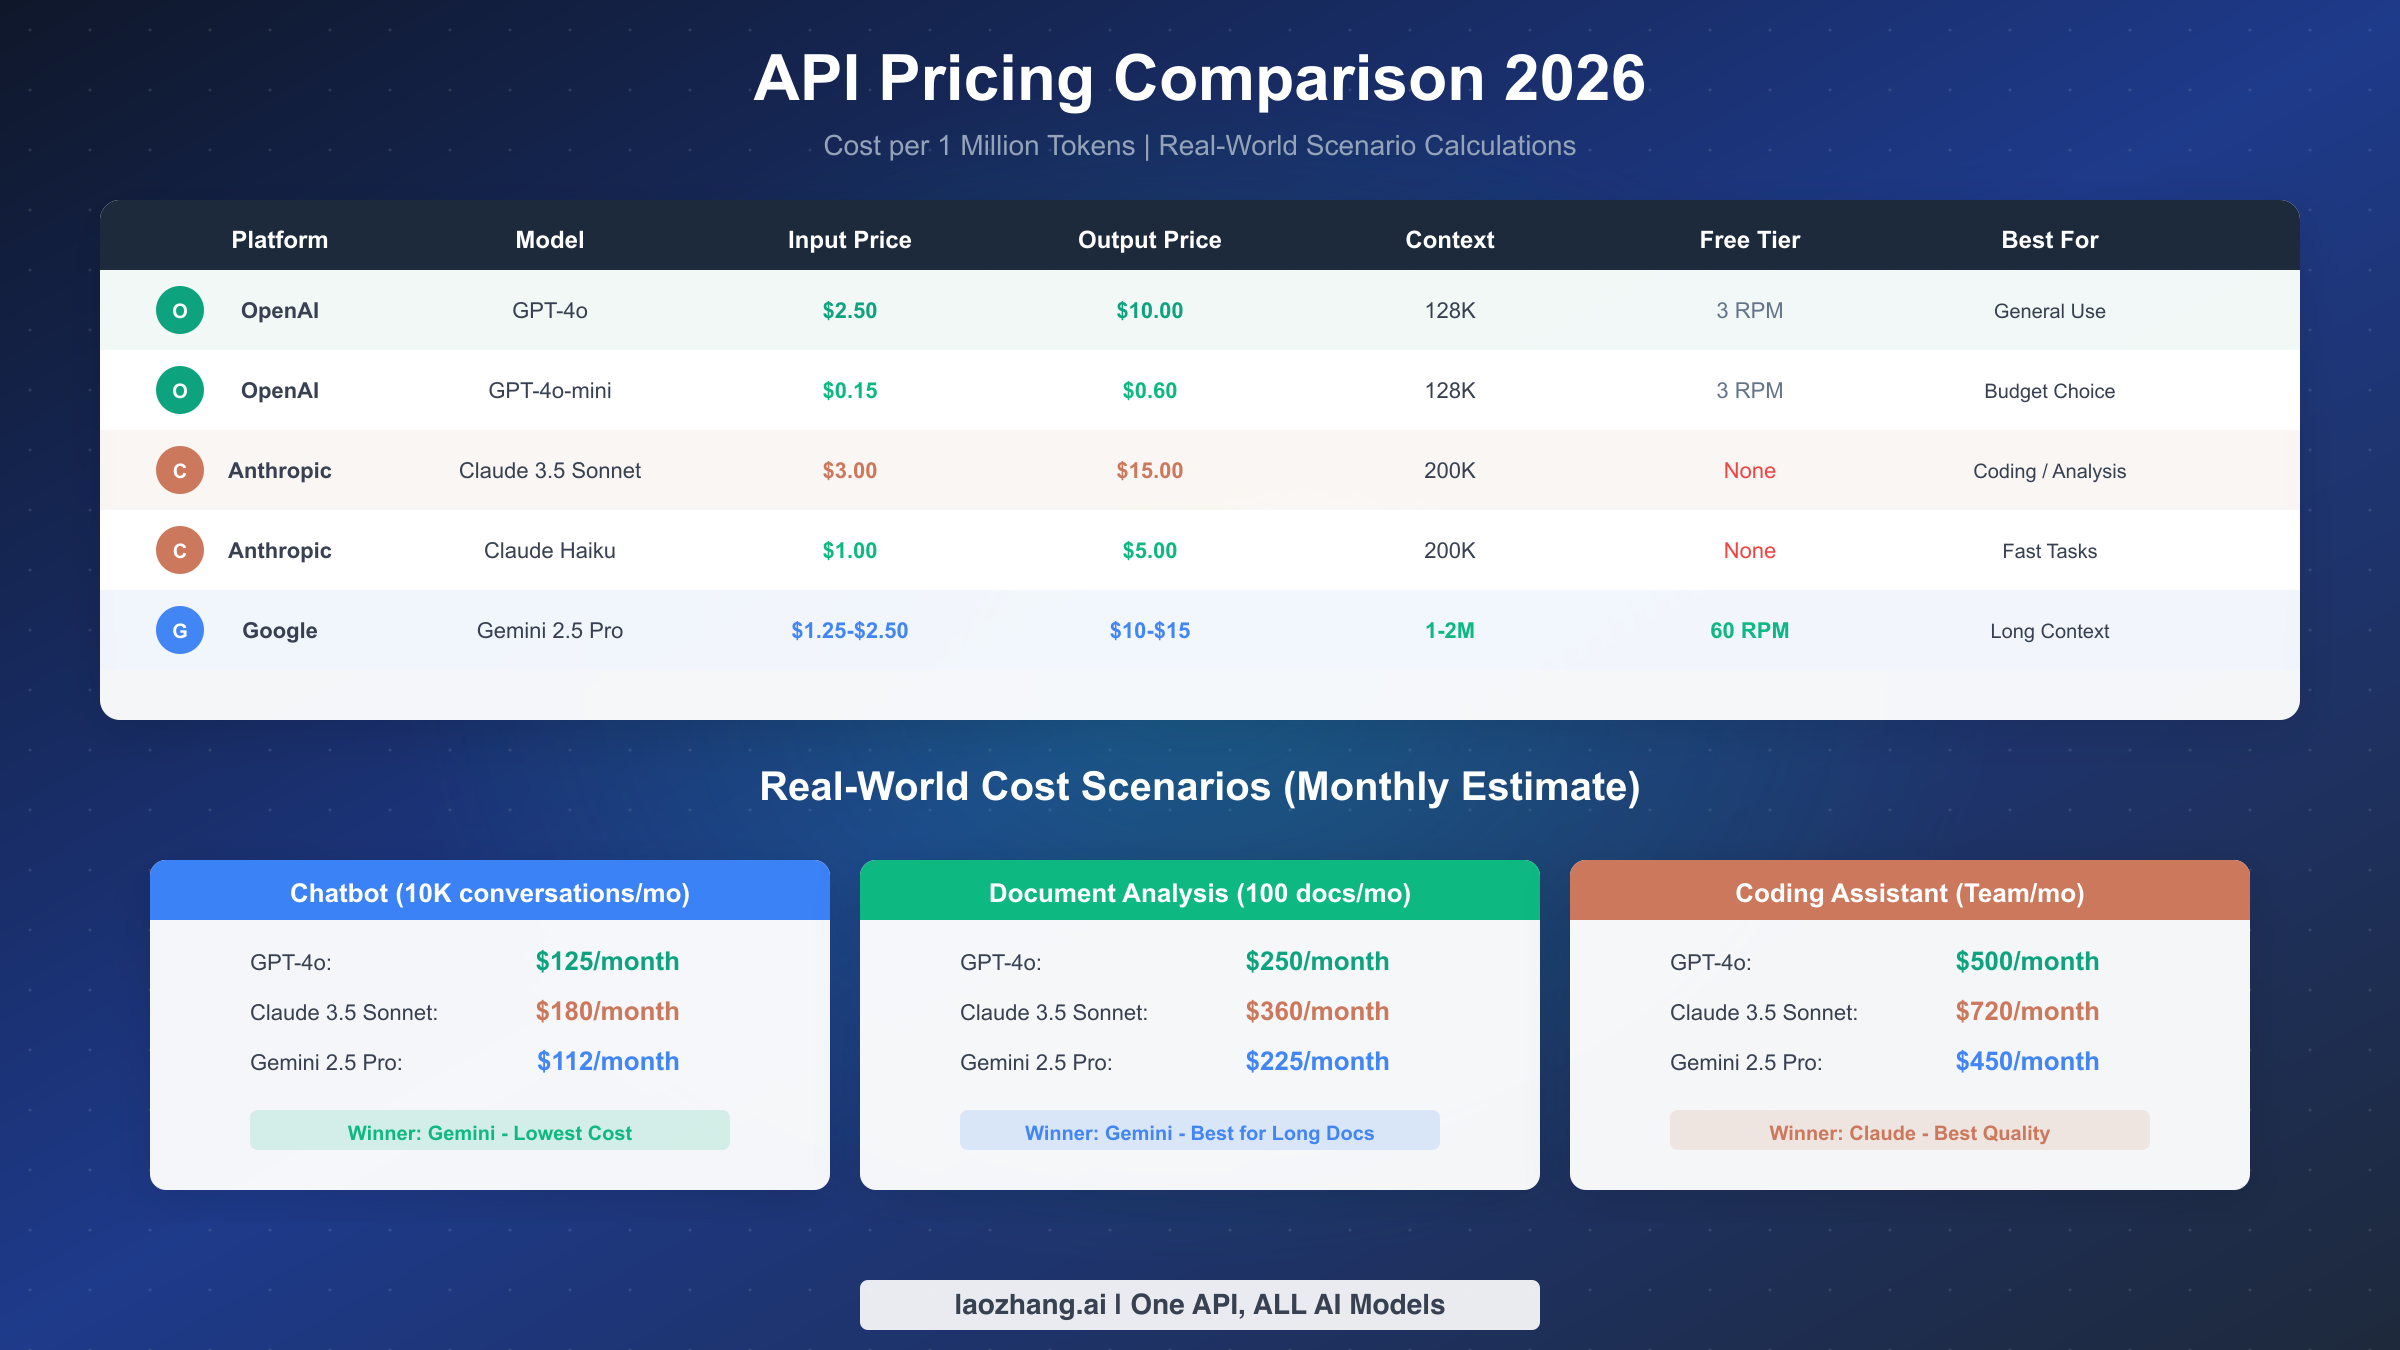Image resolution: width=2400 pixels, height=1350 pixels.
Task: Click the blue Chatbot scenario header
Action: point(490,892)
